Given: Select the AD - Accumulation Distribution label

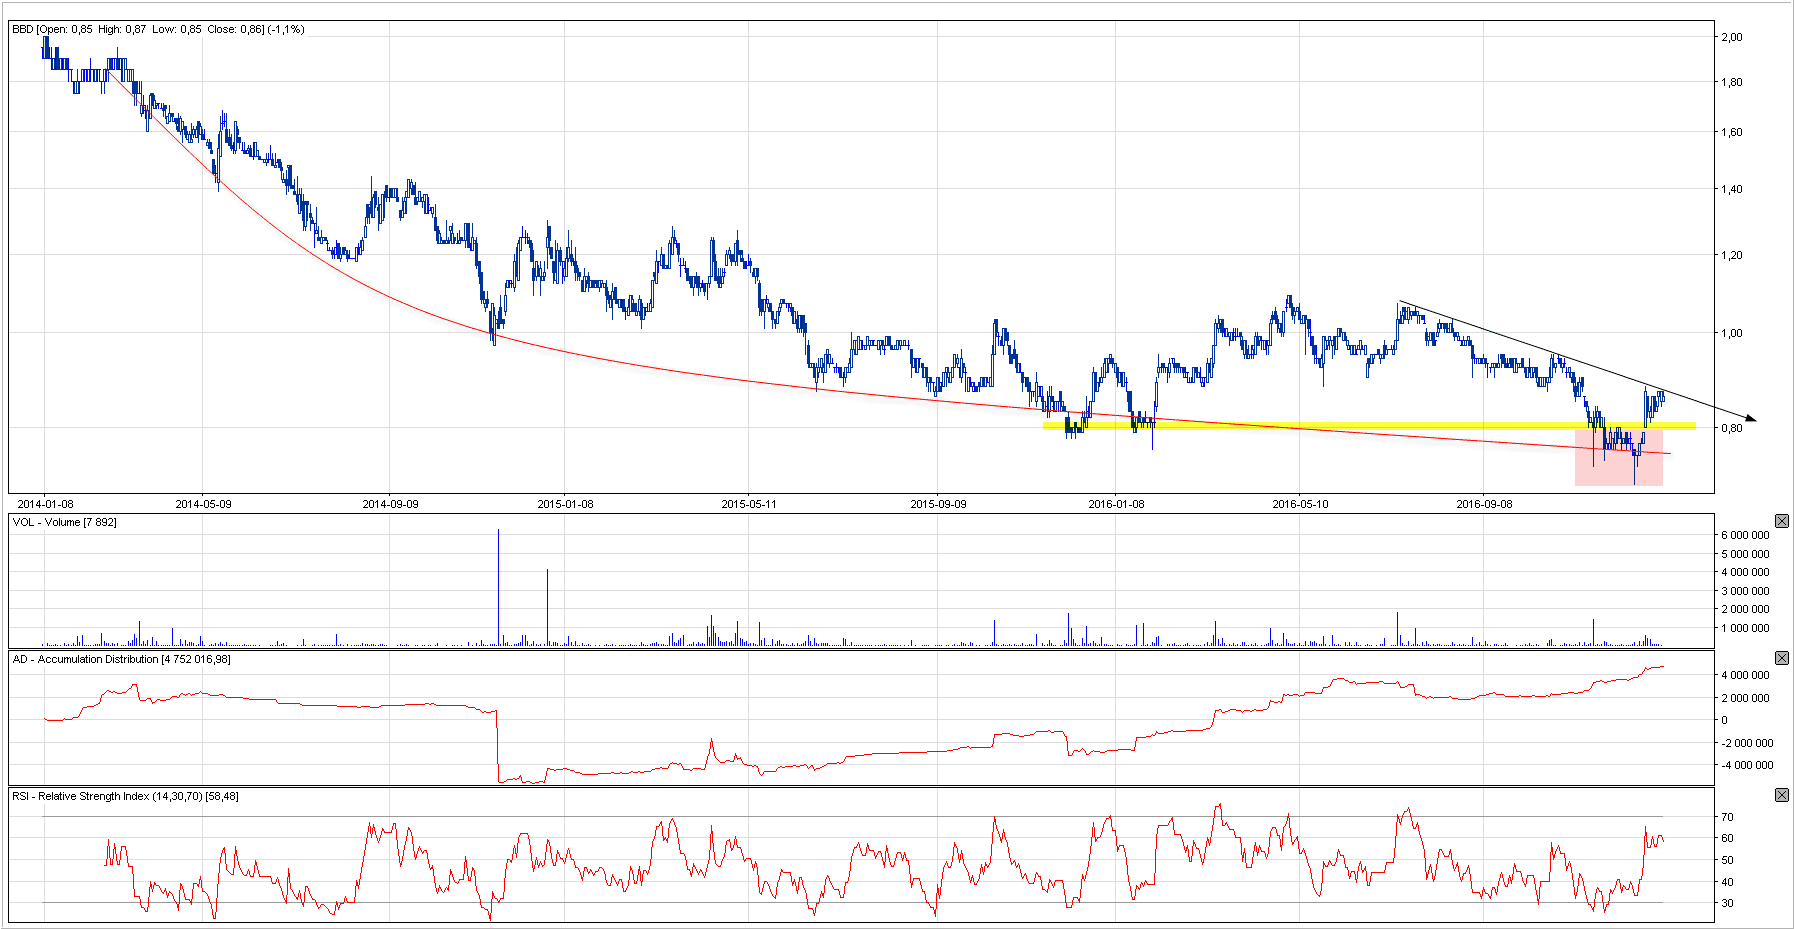Looking at the screenshot, I should [121, 659].
